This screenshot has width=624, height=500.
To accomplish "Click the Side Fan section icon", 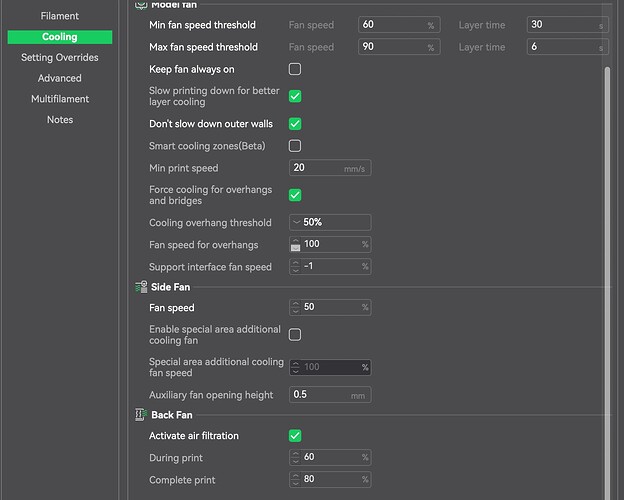I will click(141, 287).
